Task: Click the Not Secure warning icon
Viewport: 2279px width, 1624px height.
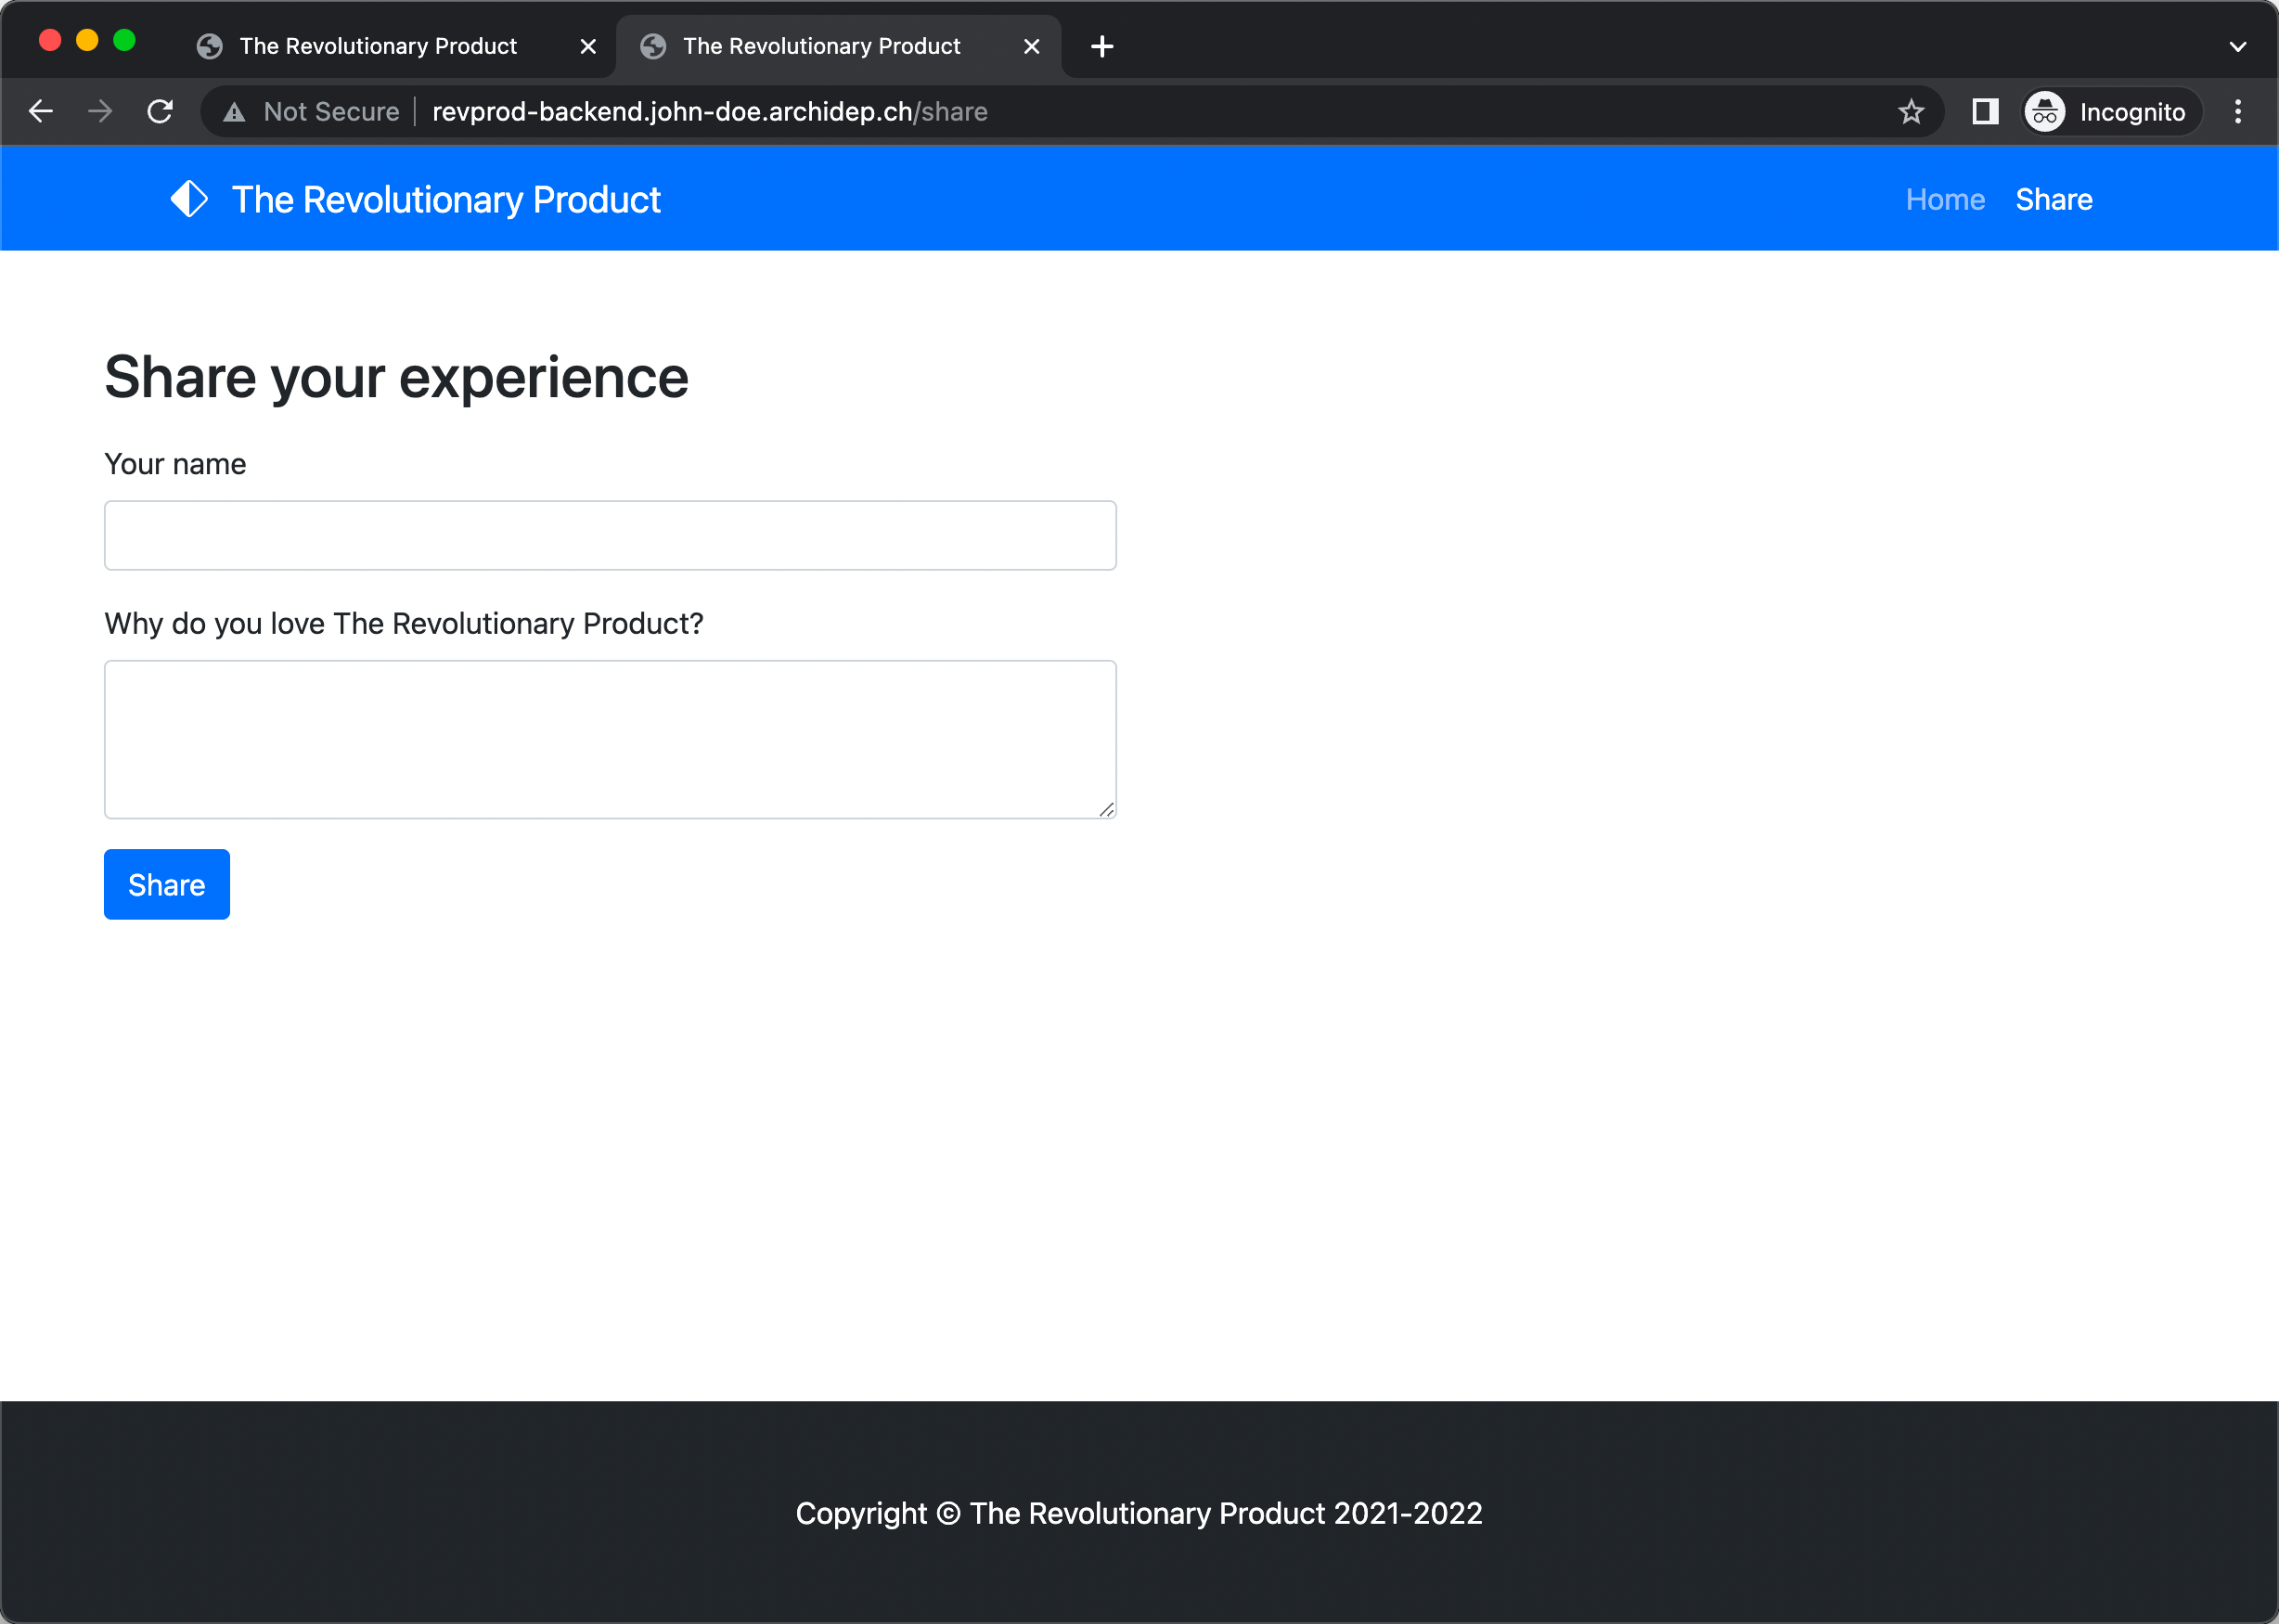Action: (234, 112)
